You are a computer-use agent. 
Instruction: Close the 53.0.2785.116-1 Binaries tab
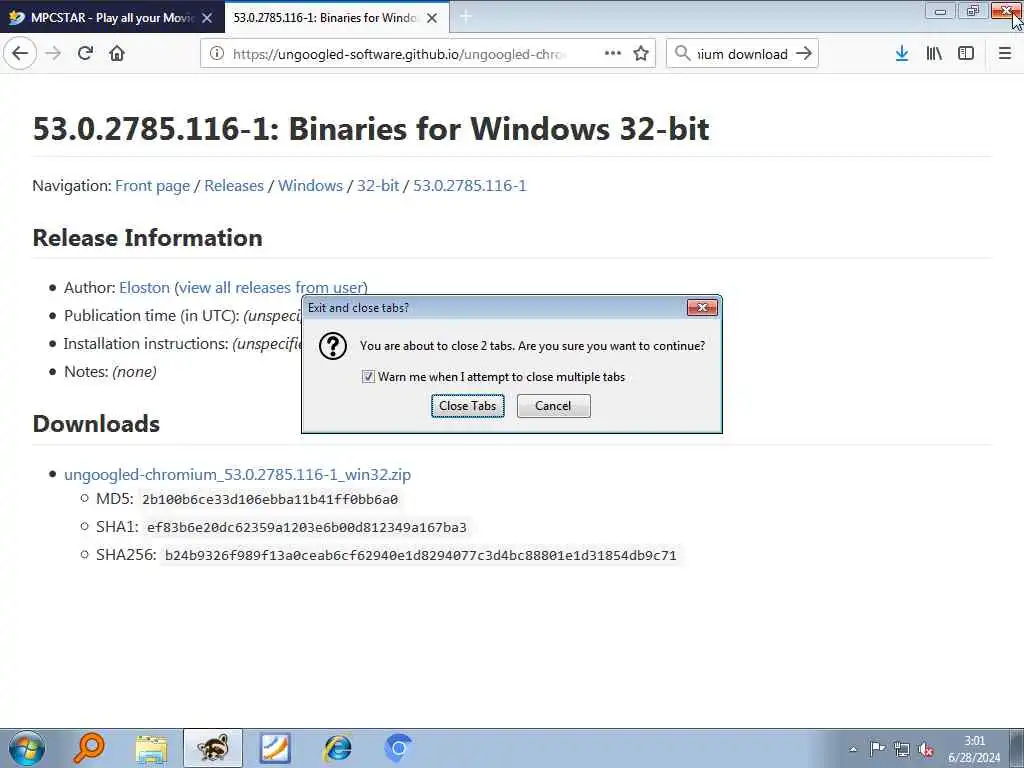[x=432, y=18]
